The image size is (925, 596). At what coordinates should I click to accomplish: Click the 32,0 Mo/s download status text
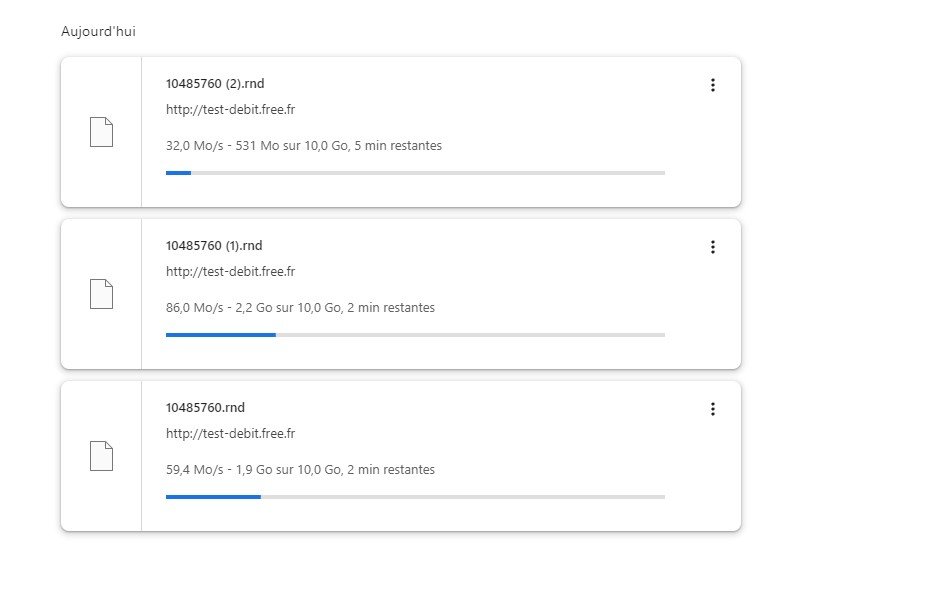304,146
